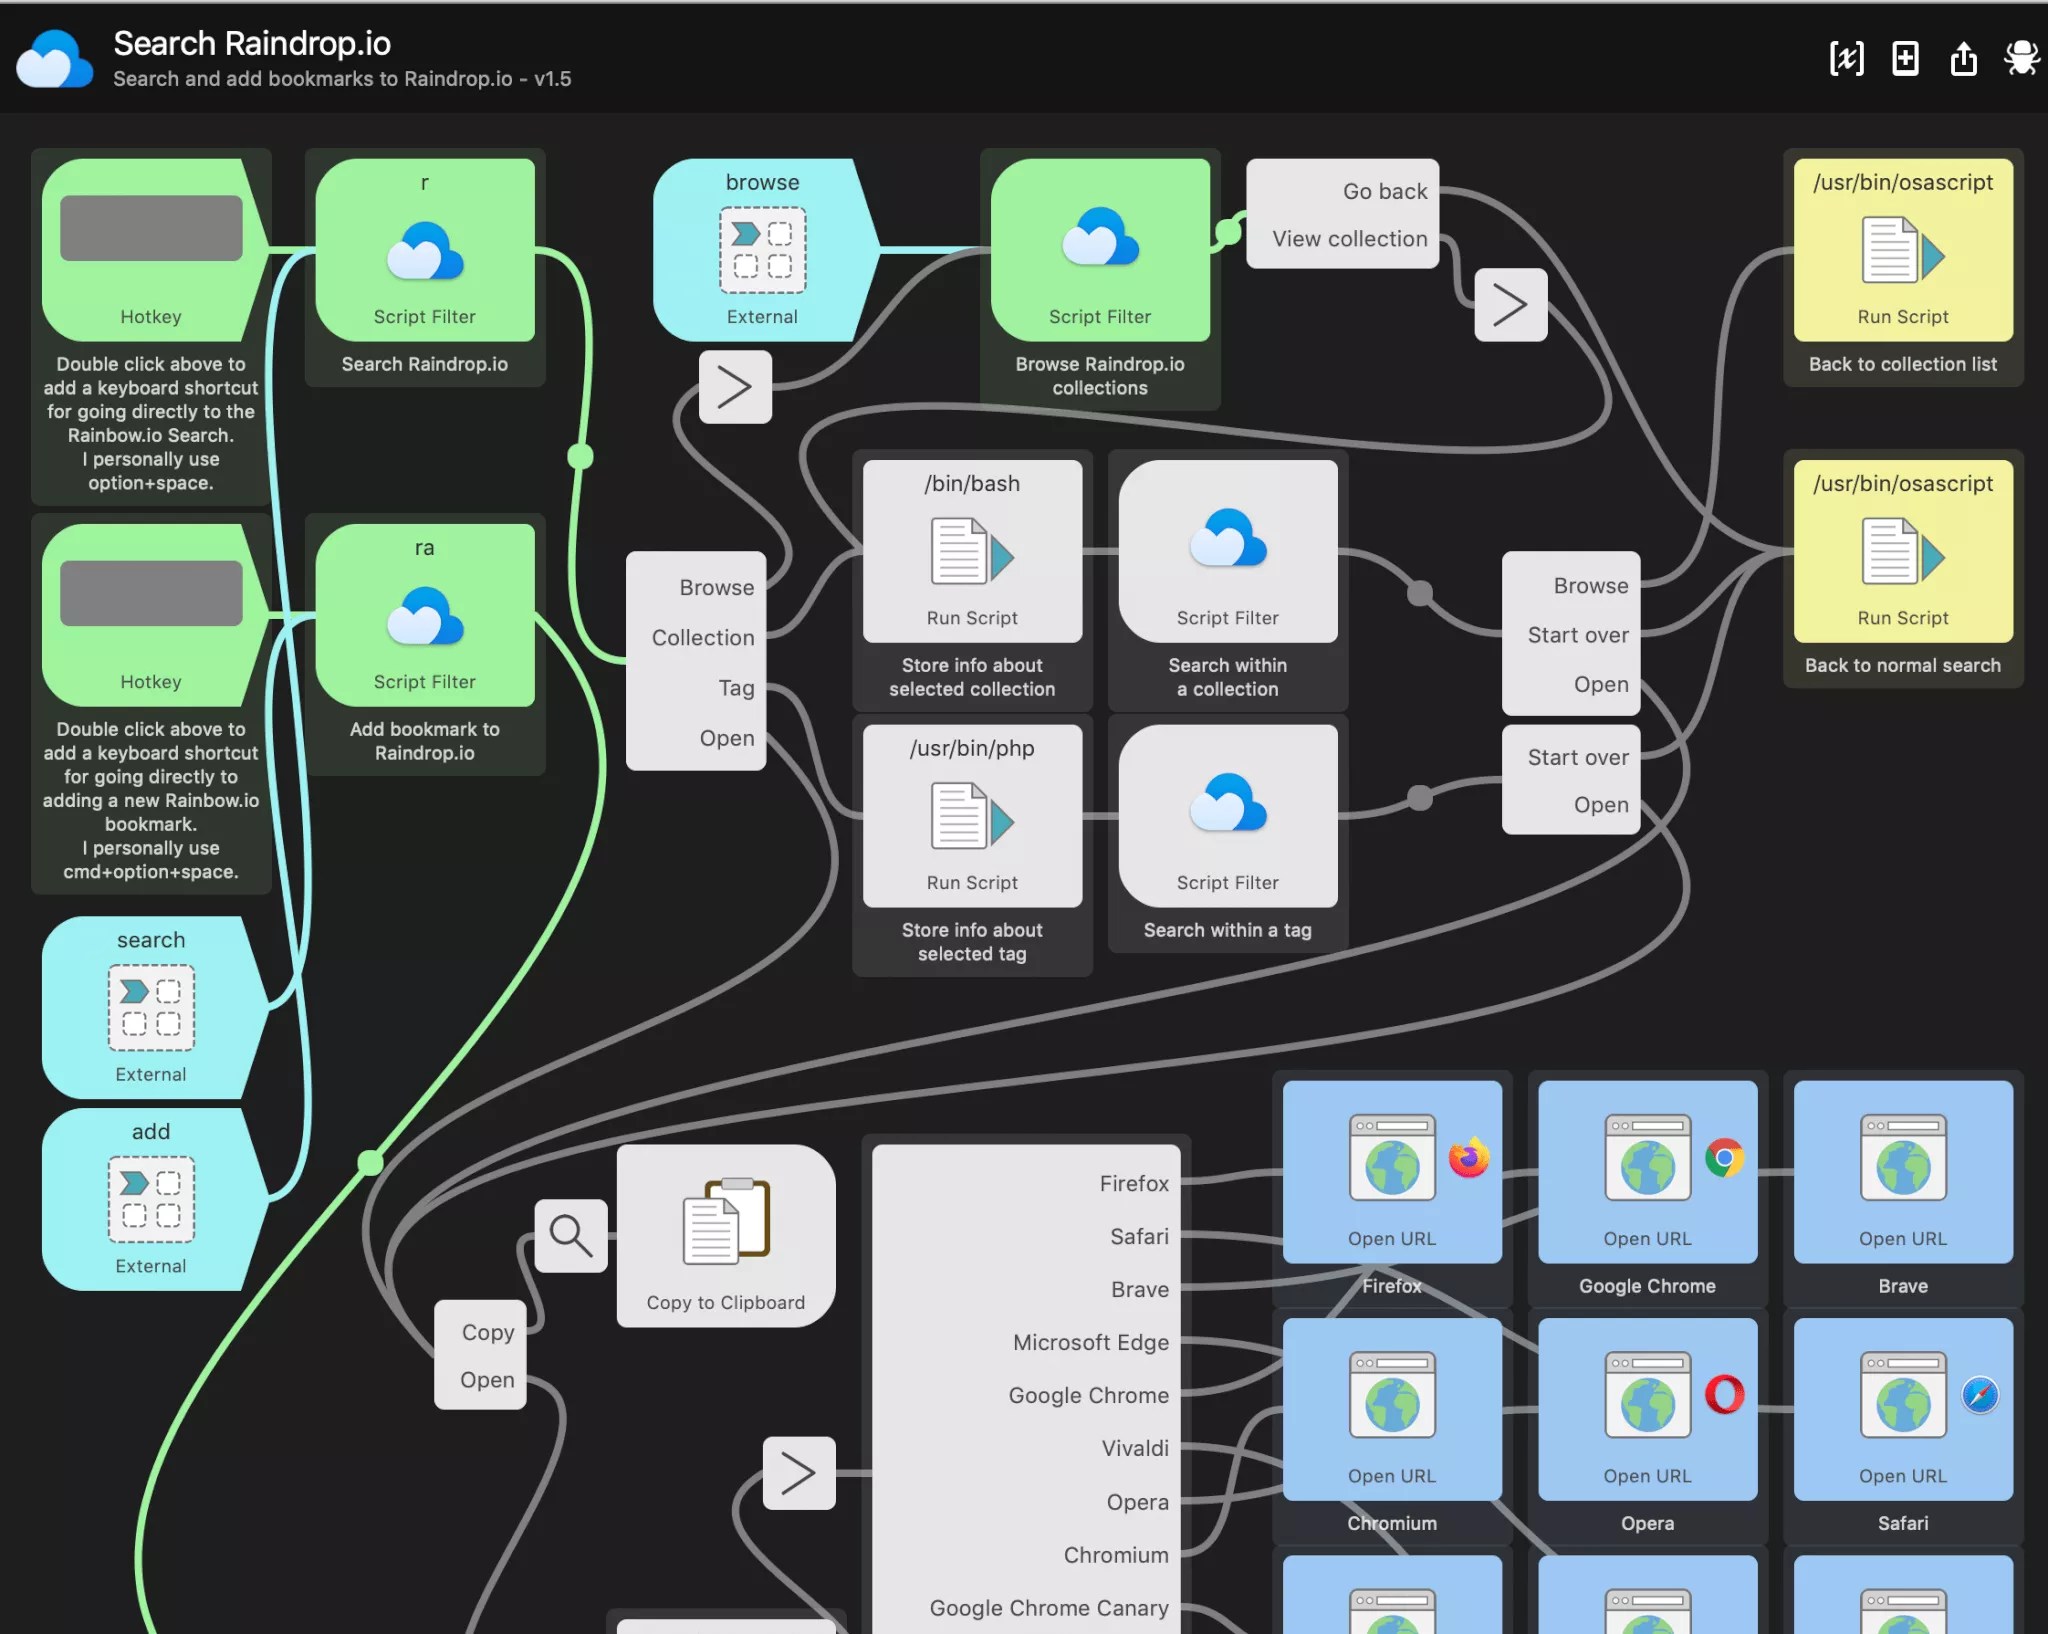Select the 'ra' Script Filter node

[424, 615]
